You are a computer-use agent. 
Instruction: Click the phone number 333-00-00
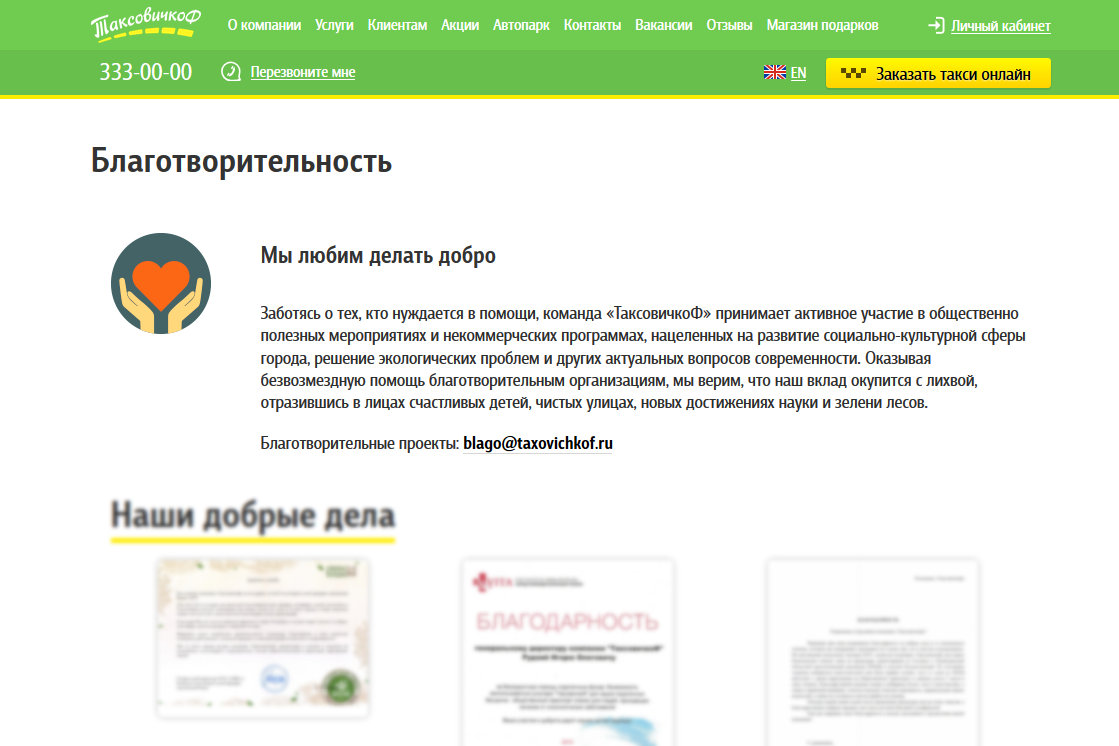[x=144, y=71]
